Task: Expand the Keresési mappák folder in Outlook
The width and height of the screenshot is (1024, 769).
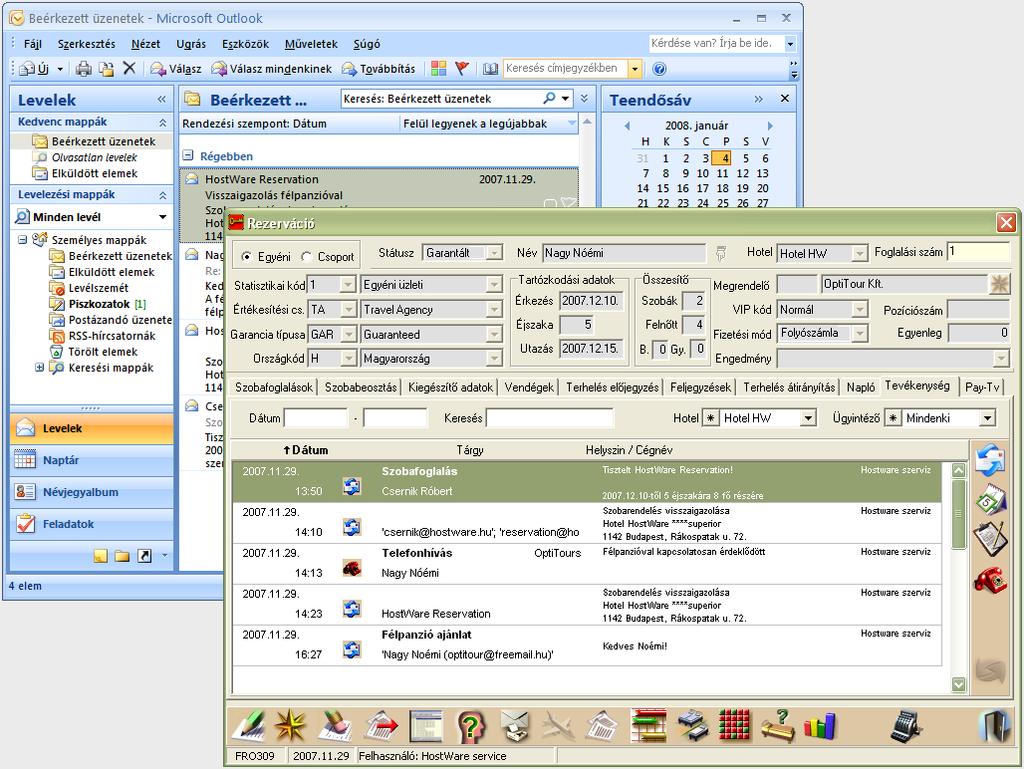Action: click(x=39, y=368)
